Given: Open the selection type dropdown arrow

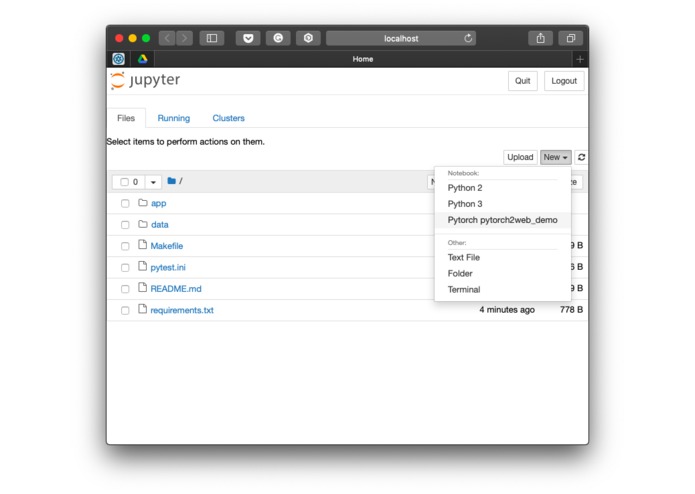Looking at the screenshot, I should coord(153,182).
